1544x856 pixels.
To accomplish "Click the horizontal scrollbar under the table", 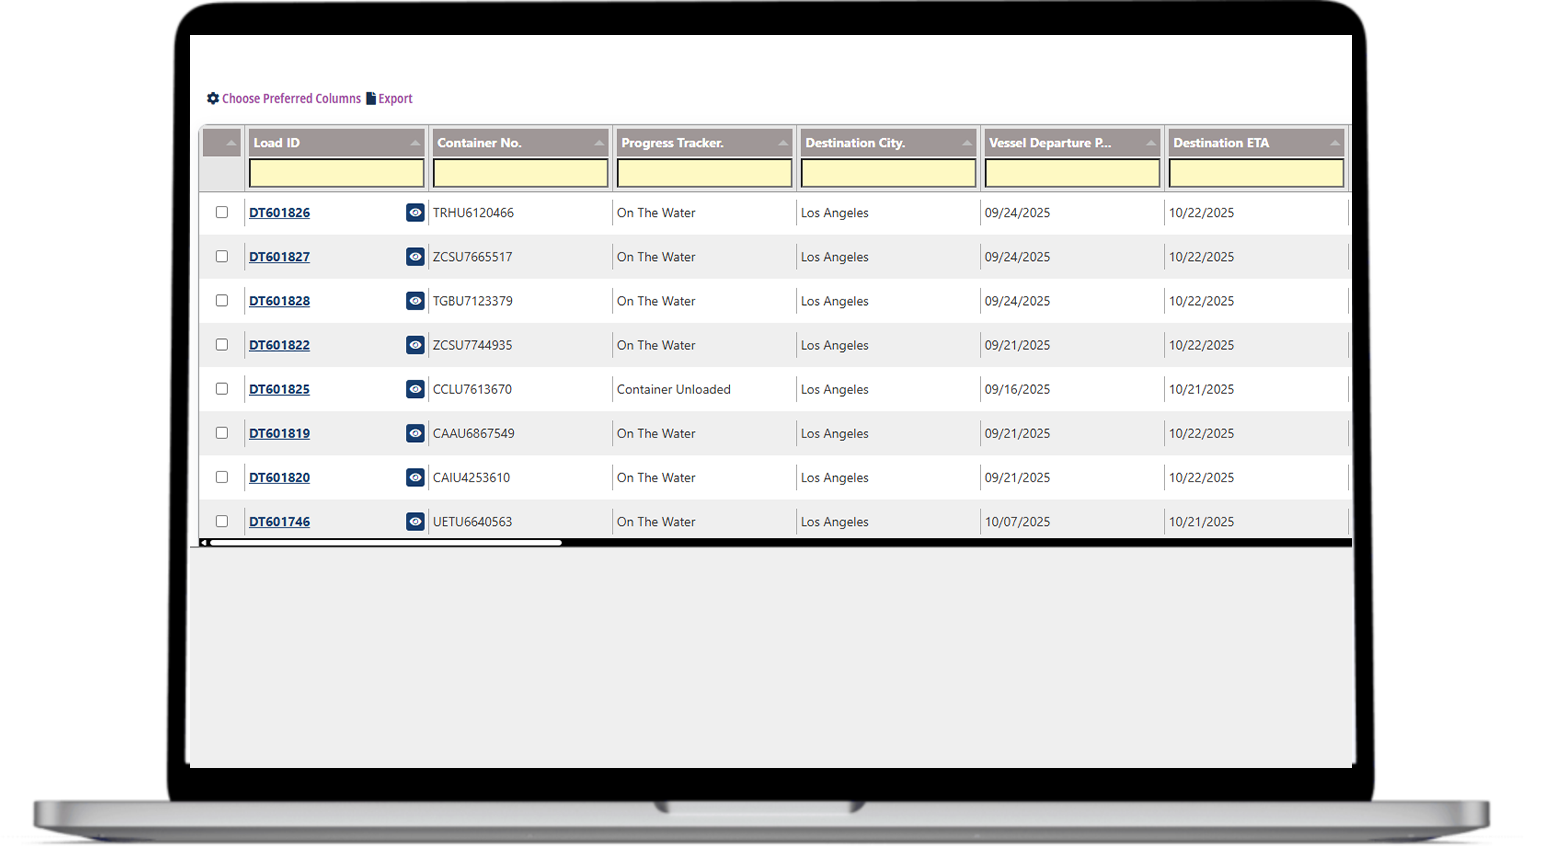I will tap(386, 543).
